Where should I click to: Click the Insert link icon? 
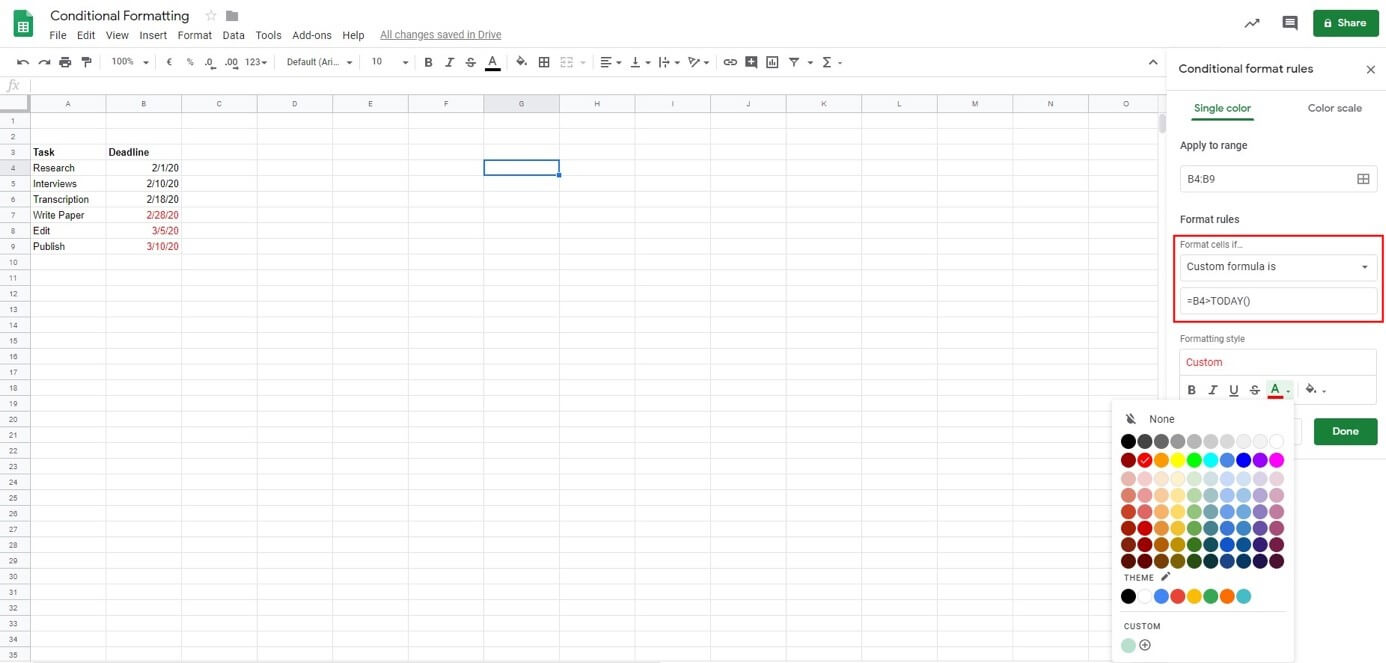(x=730, y=62)
